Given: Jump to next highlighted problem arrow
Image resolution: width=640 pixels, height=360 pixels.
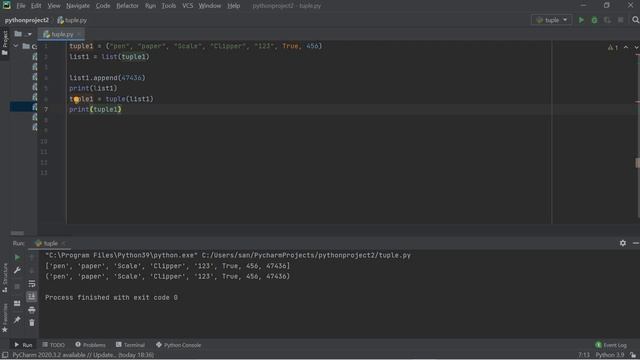Looking at the screenshot, I should point(636,47).
